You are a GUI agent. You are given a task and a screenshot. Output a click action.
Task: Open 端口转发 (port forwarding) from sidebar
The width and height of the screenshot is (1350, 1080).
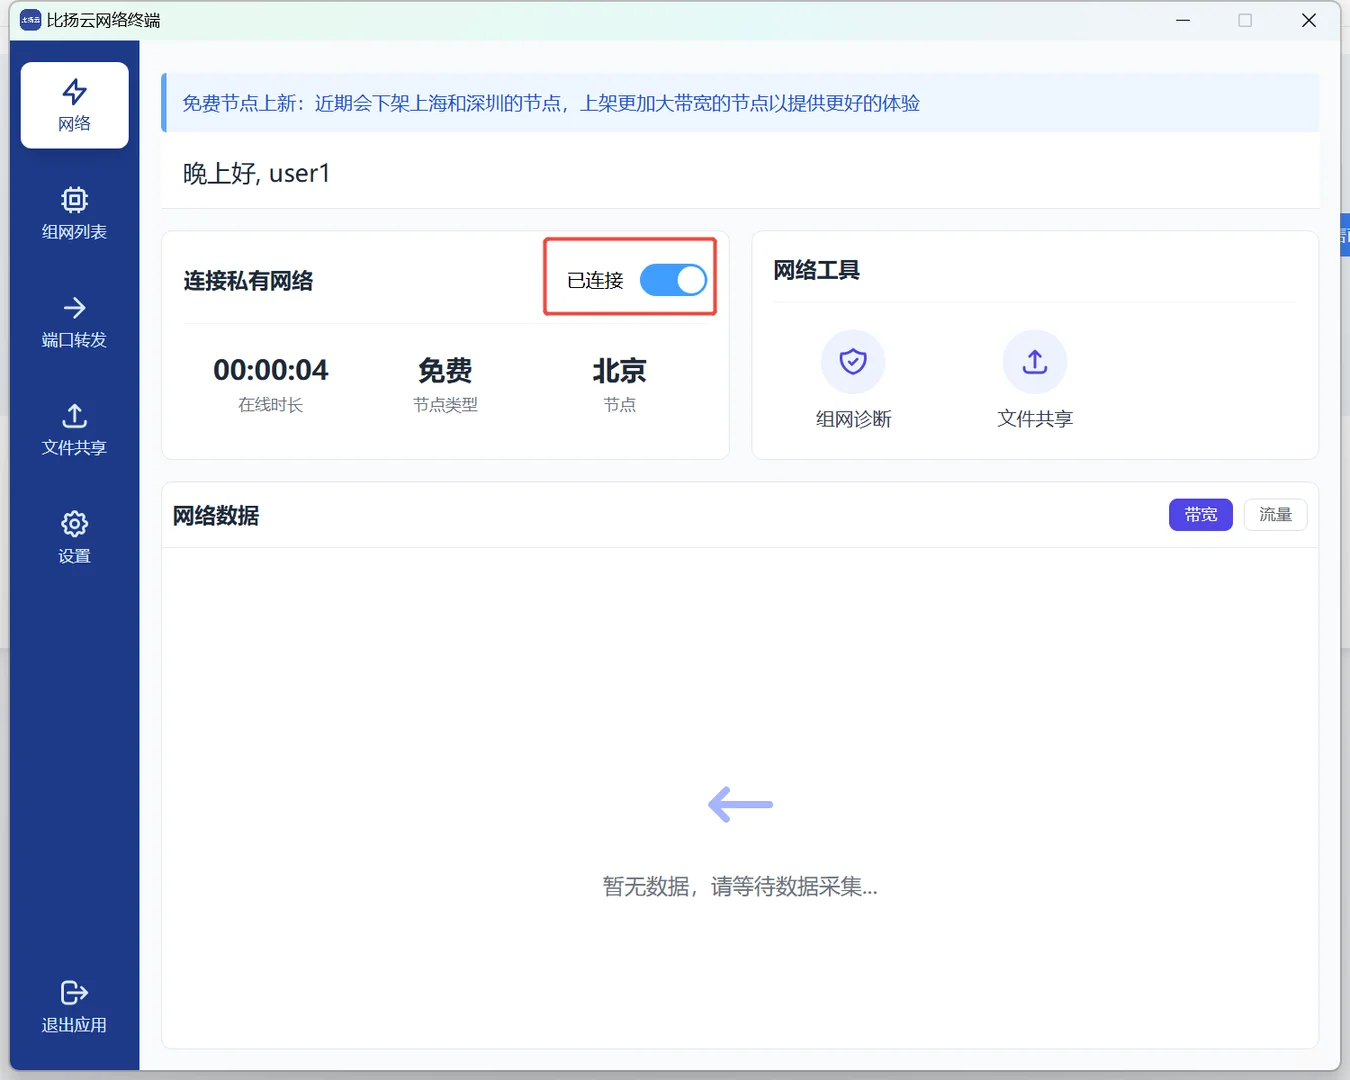74,322
